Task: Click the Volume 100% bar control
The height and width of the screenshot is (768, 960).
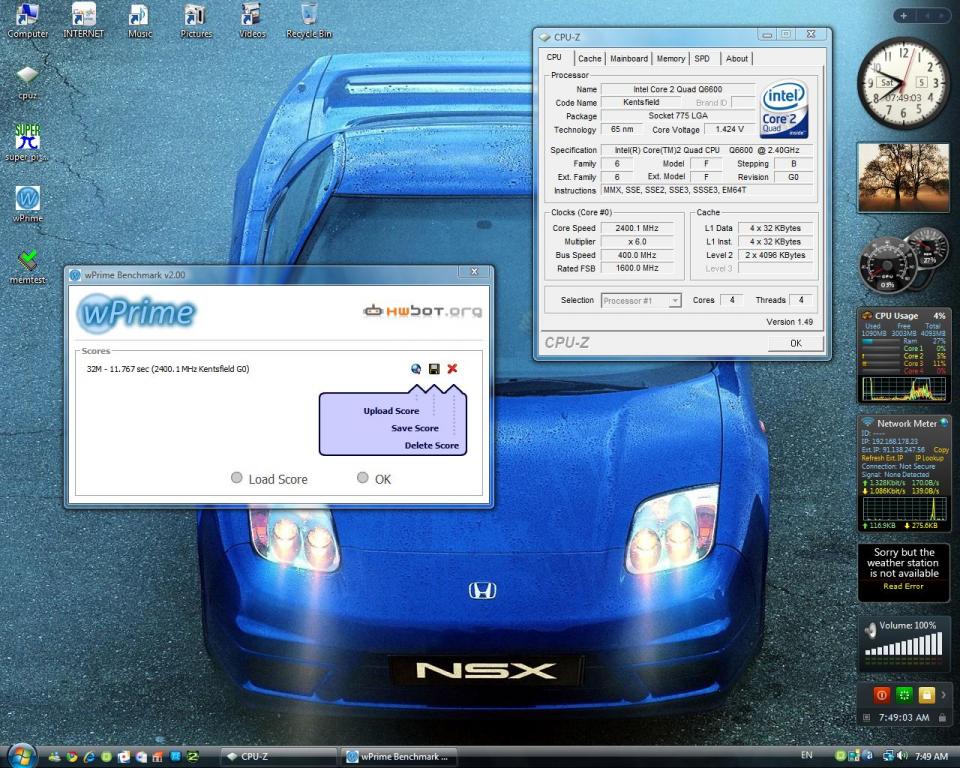Action: 903,644
